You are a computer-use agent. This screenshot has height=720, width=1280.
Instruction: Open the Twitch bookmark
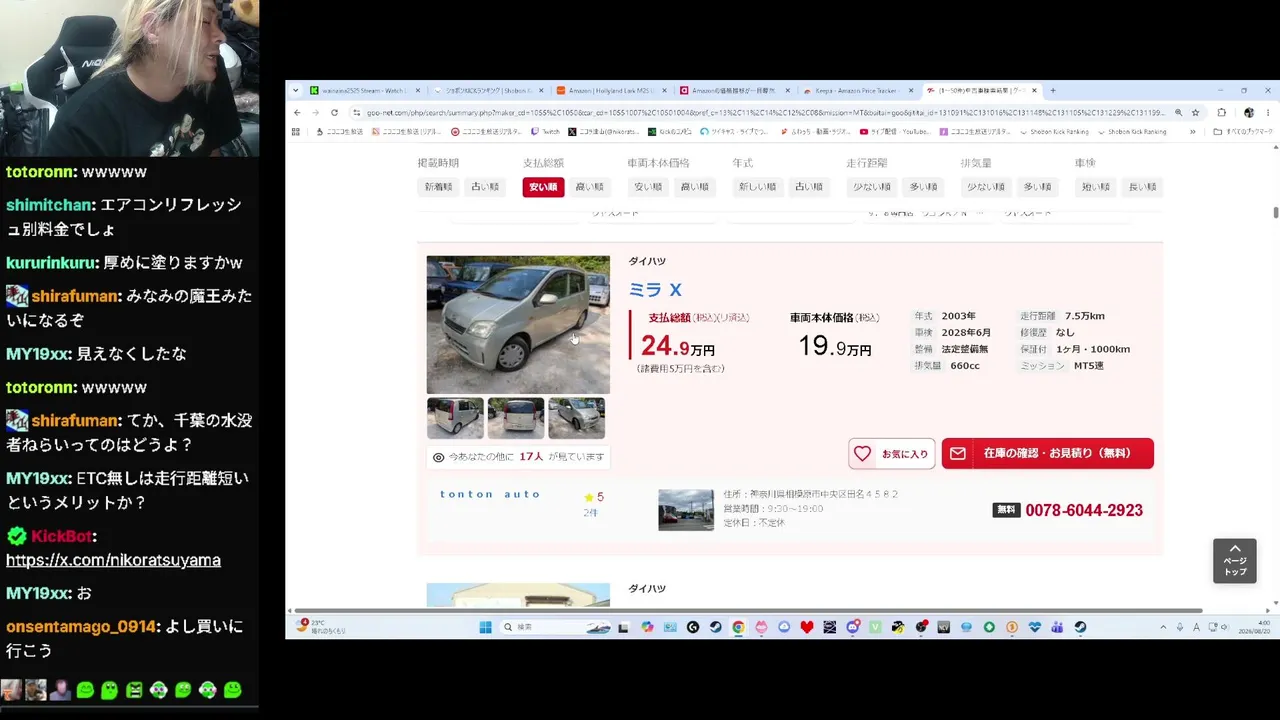[x=546, y=132]
